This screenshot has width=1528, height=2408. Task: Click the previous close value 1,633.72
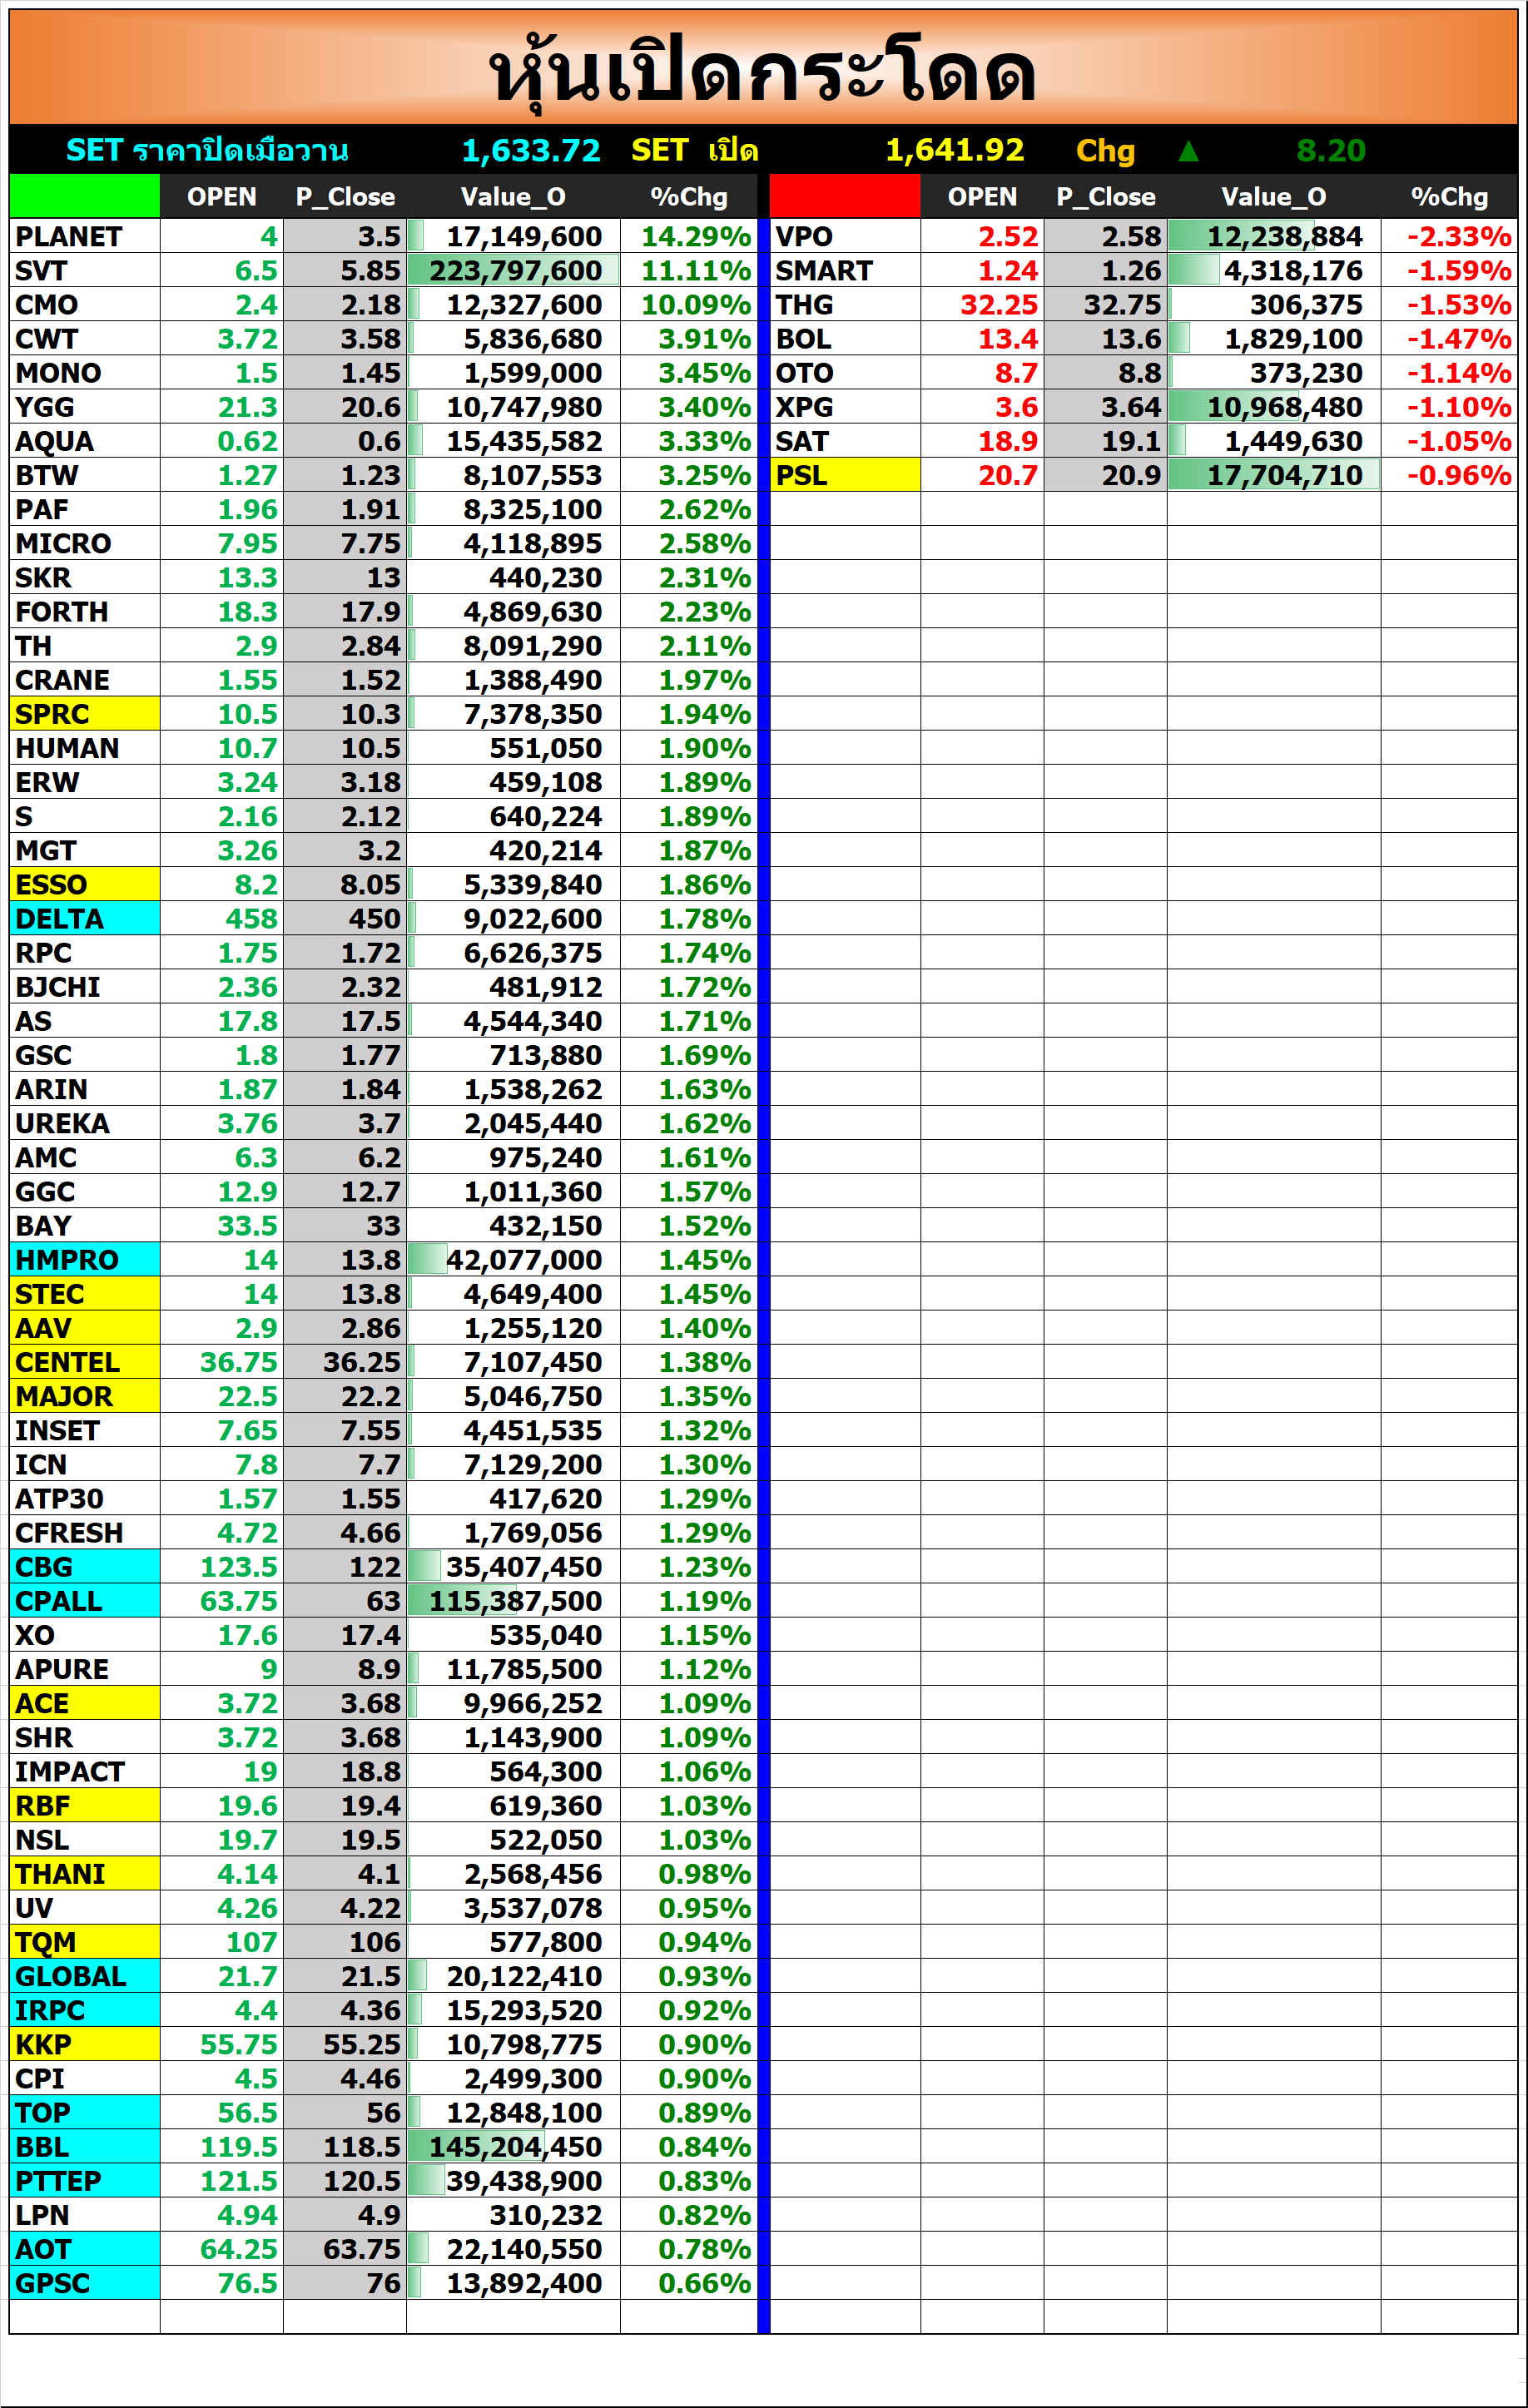pos(531,151)
